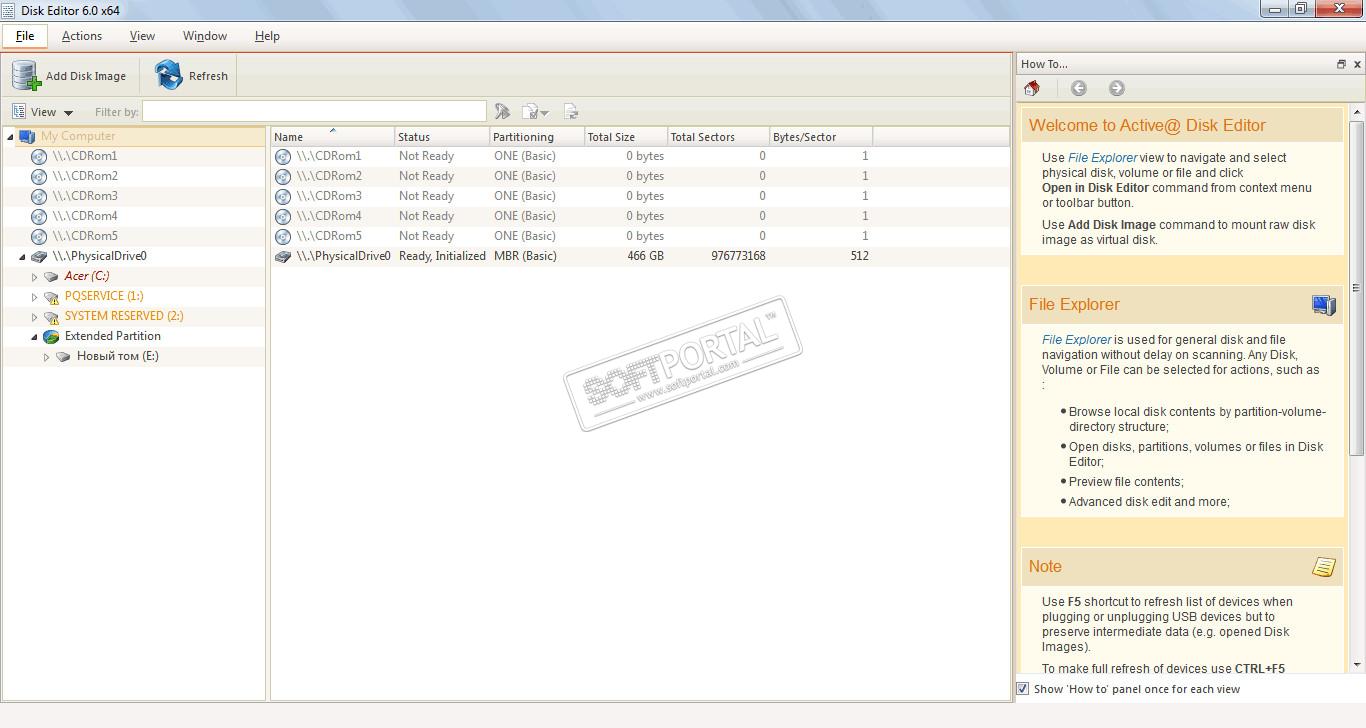Click the How To panel scroll-down arrow
Viewport: 1366px width, 728px height.
point(1357,664)
